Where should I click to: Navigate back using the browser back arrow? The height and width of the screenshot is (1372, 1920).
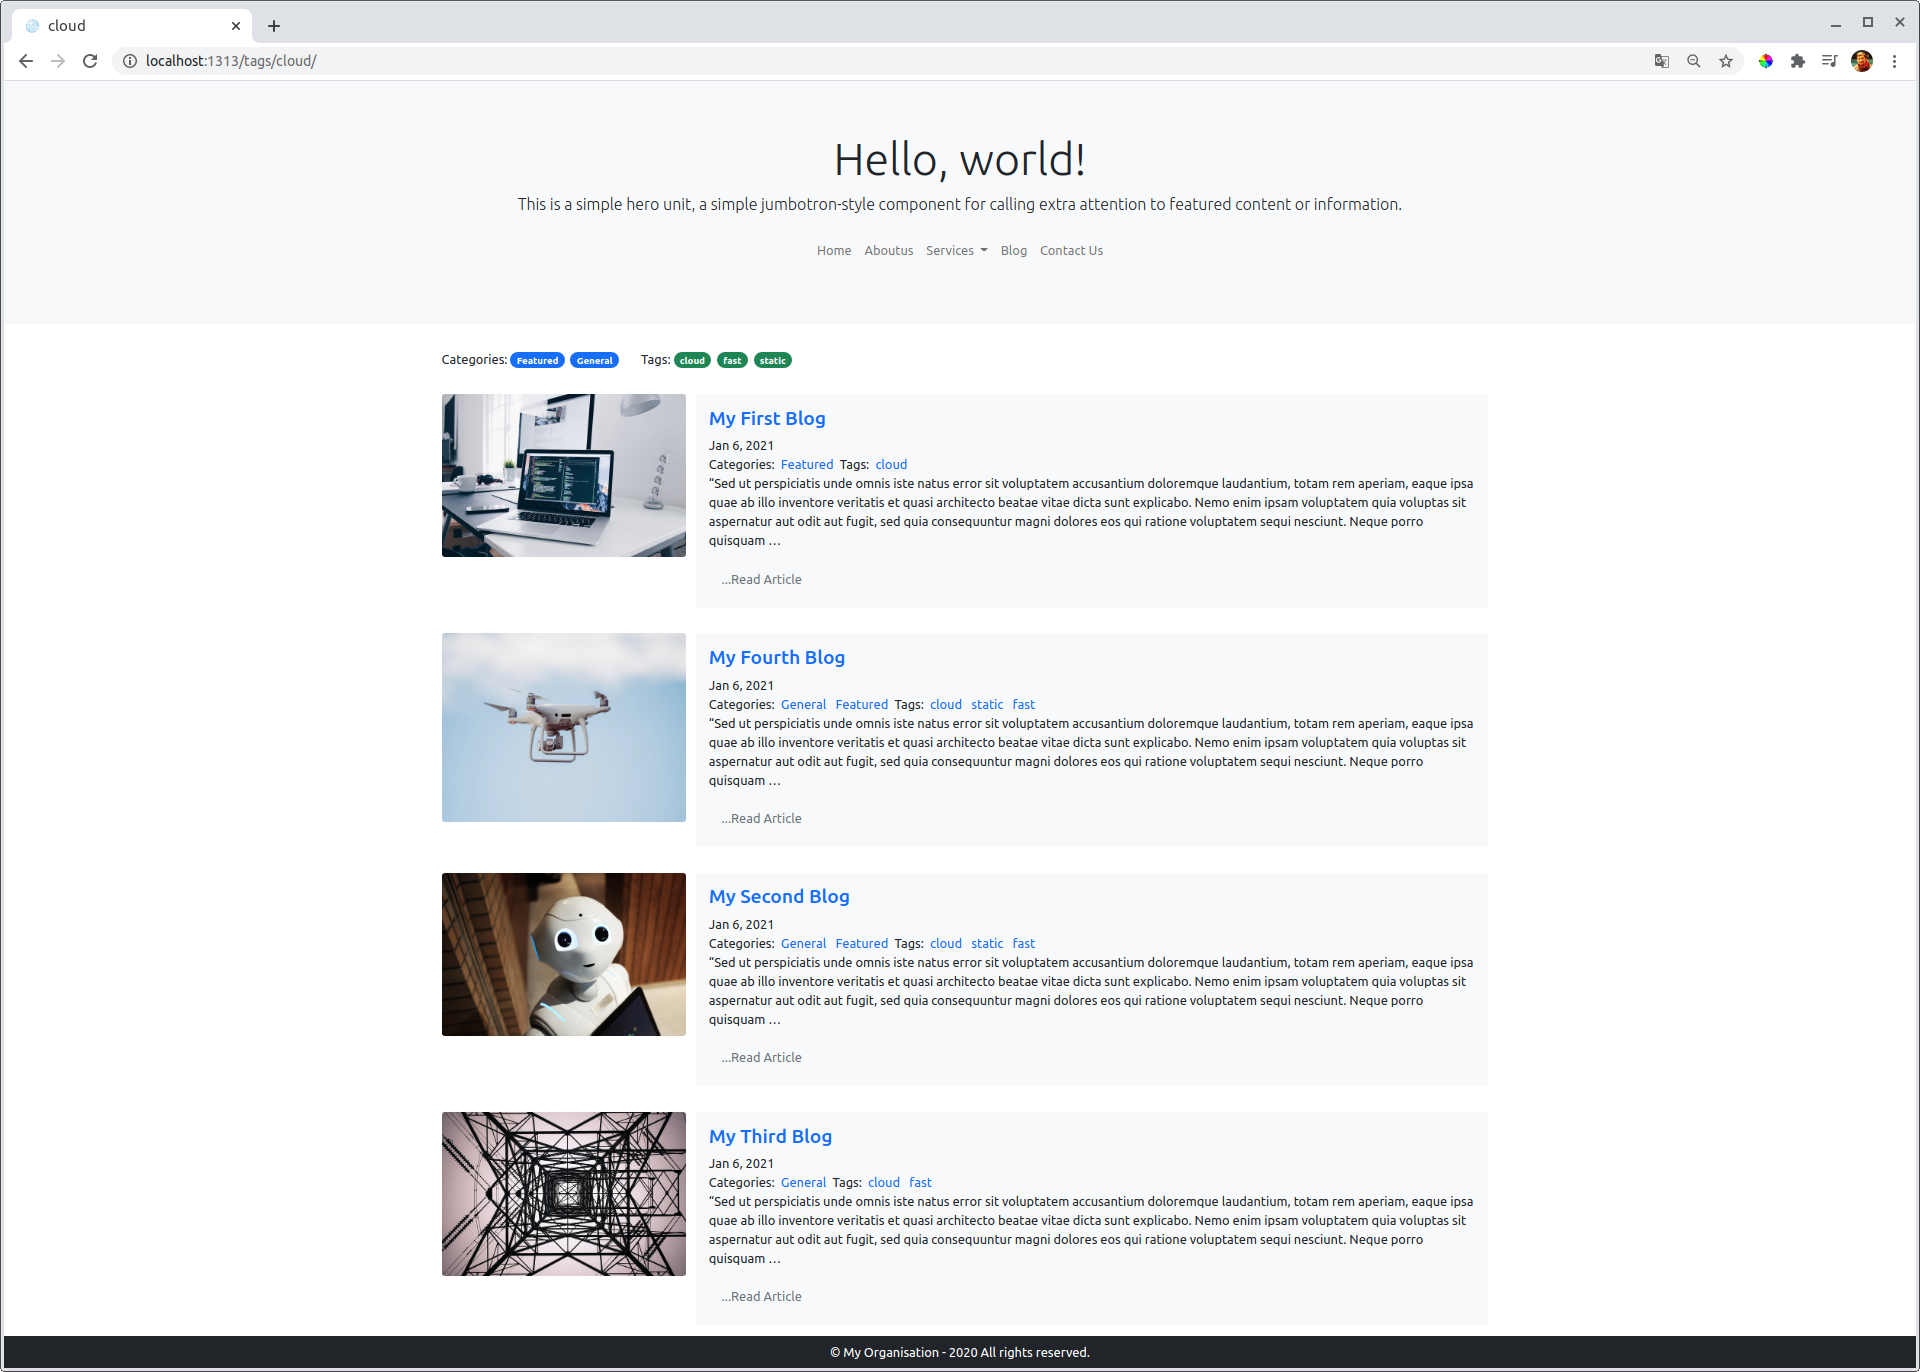point(25,61)
